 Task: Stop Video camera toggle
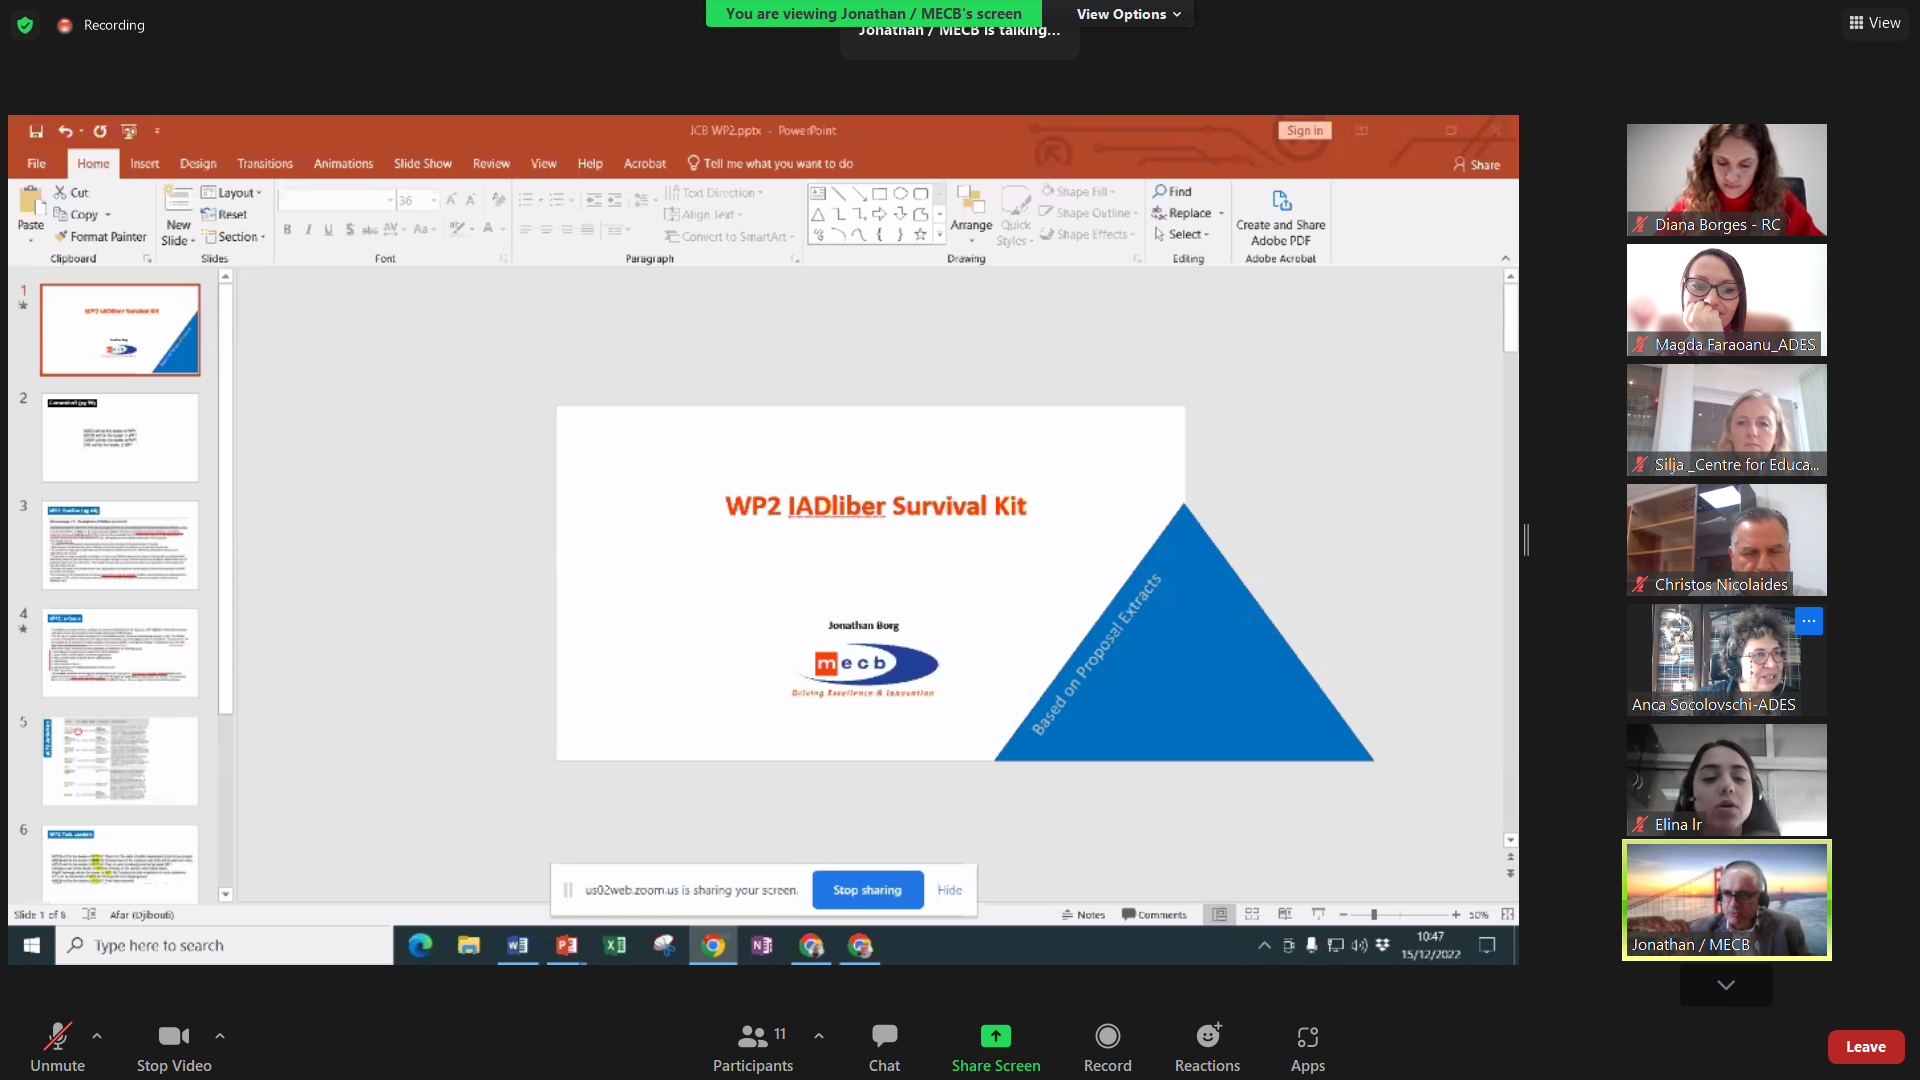[174, 1046]
